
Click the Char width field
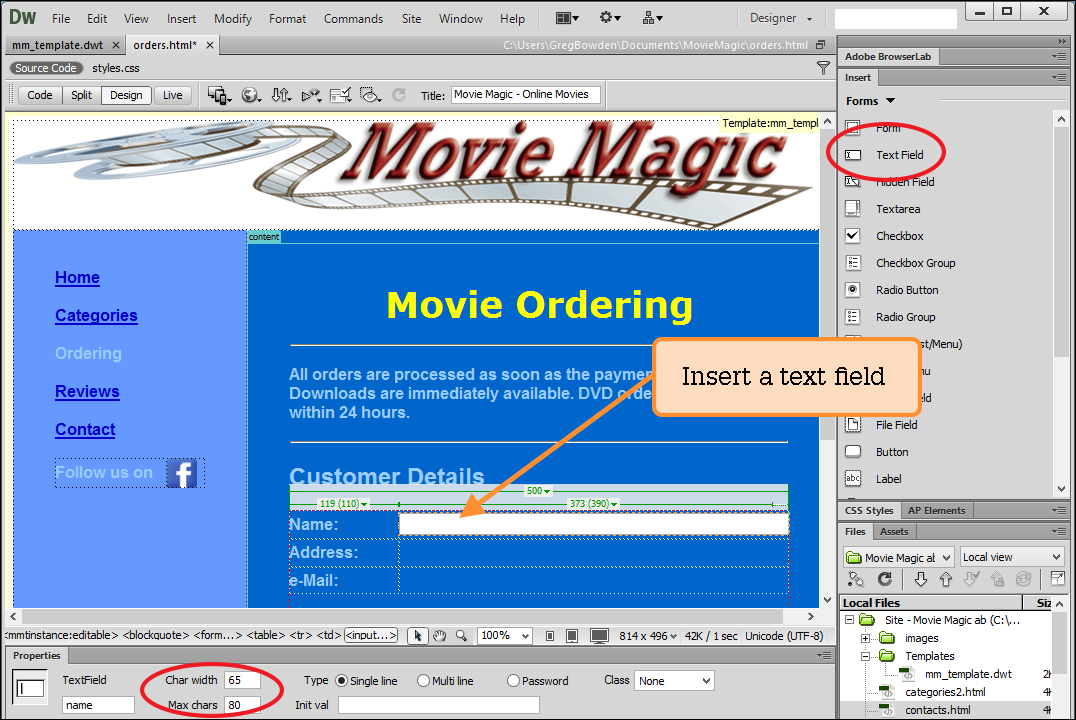tap(242, 680)
